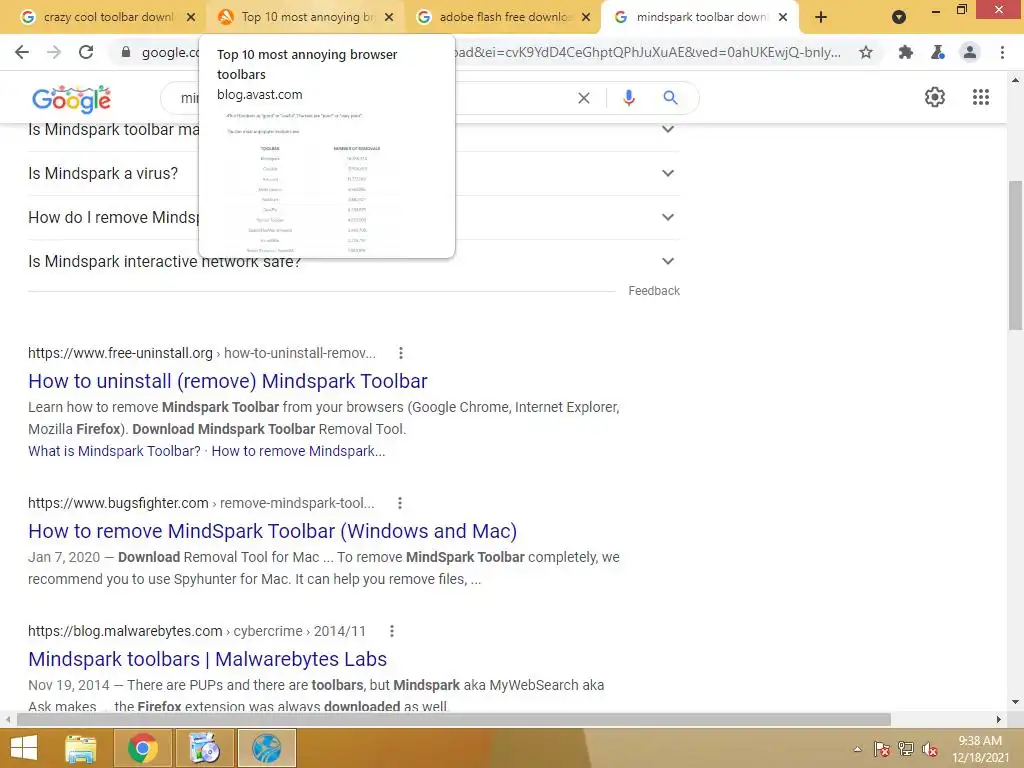Image resolution: width=1024 pixels, height=768 pixels.
Task: Go to Google homepage via logo
Action: click(x=71, y=99)
